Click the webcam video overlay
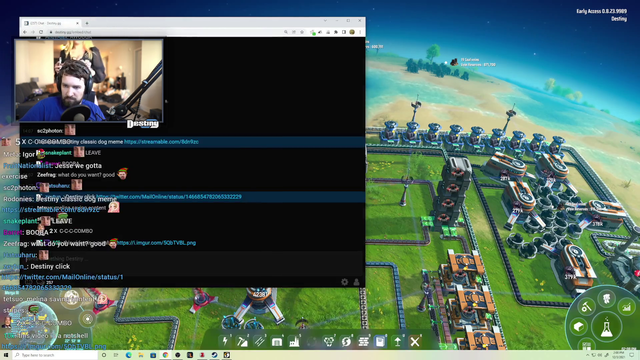Viewport: 640px width, 360px height. point(89,80)
